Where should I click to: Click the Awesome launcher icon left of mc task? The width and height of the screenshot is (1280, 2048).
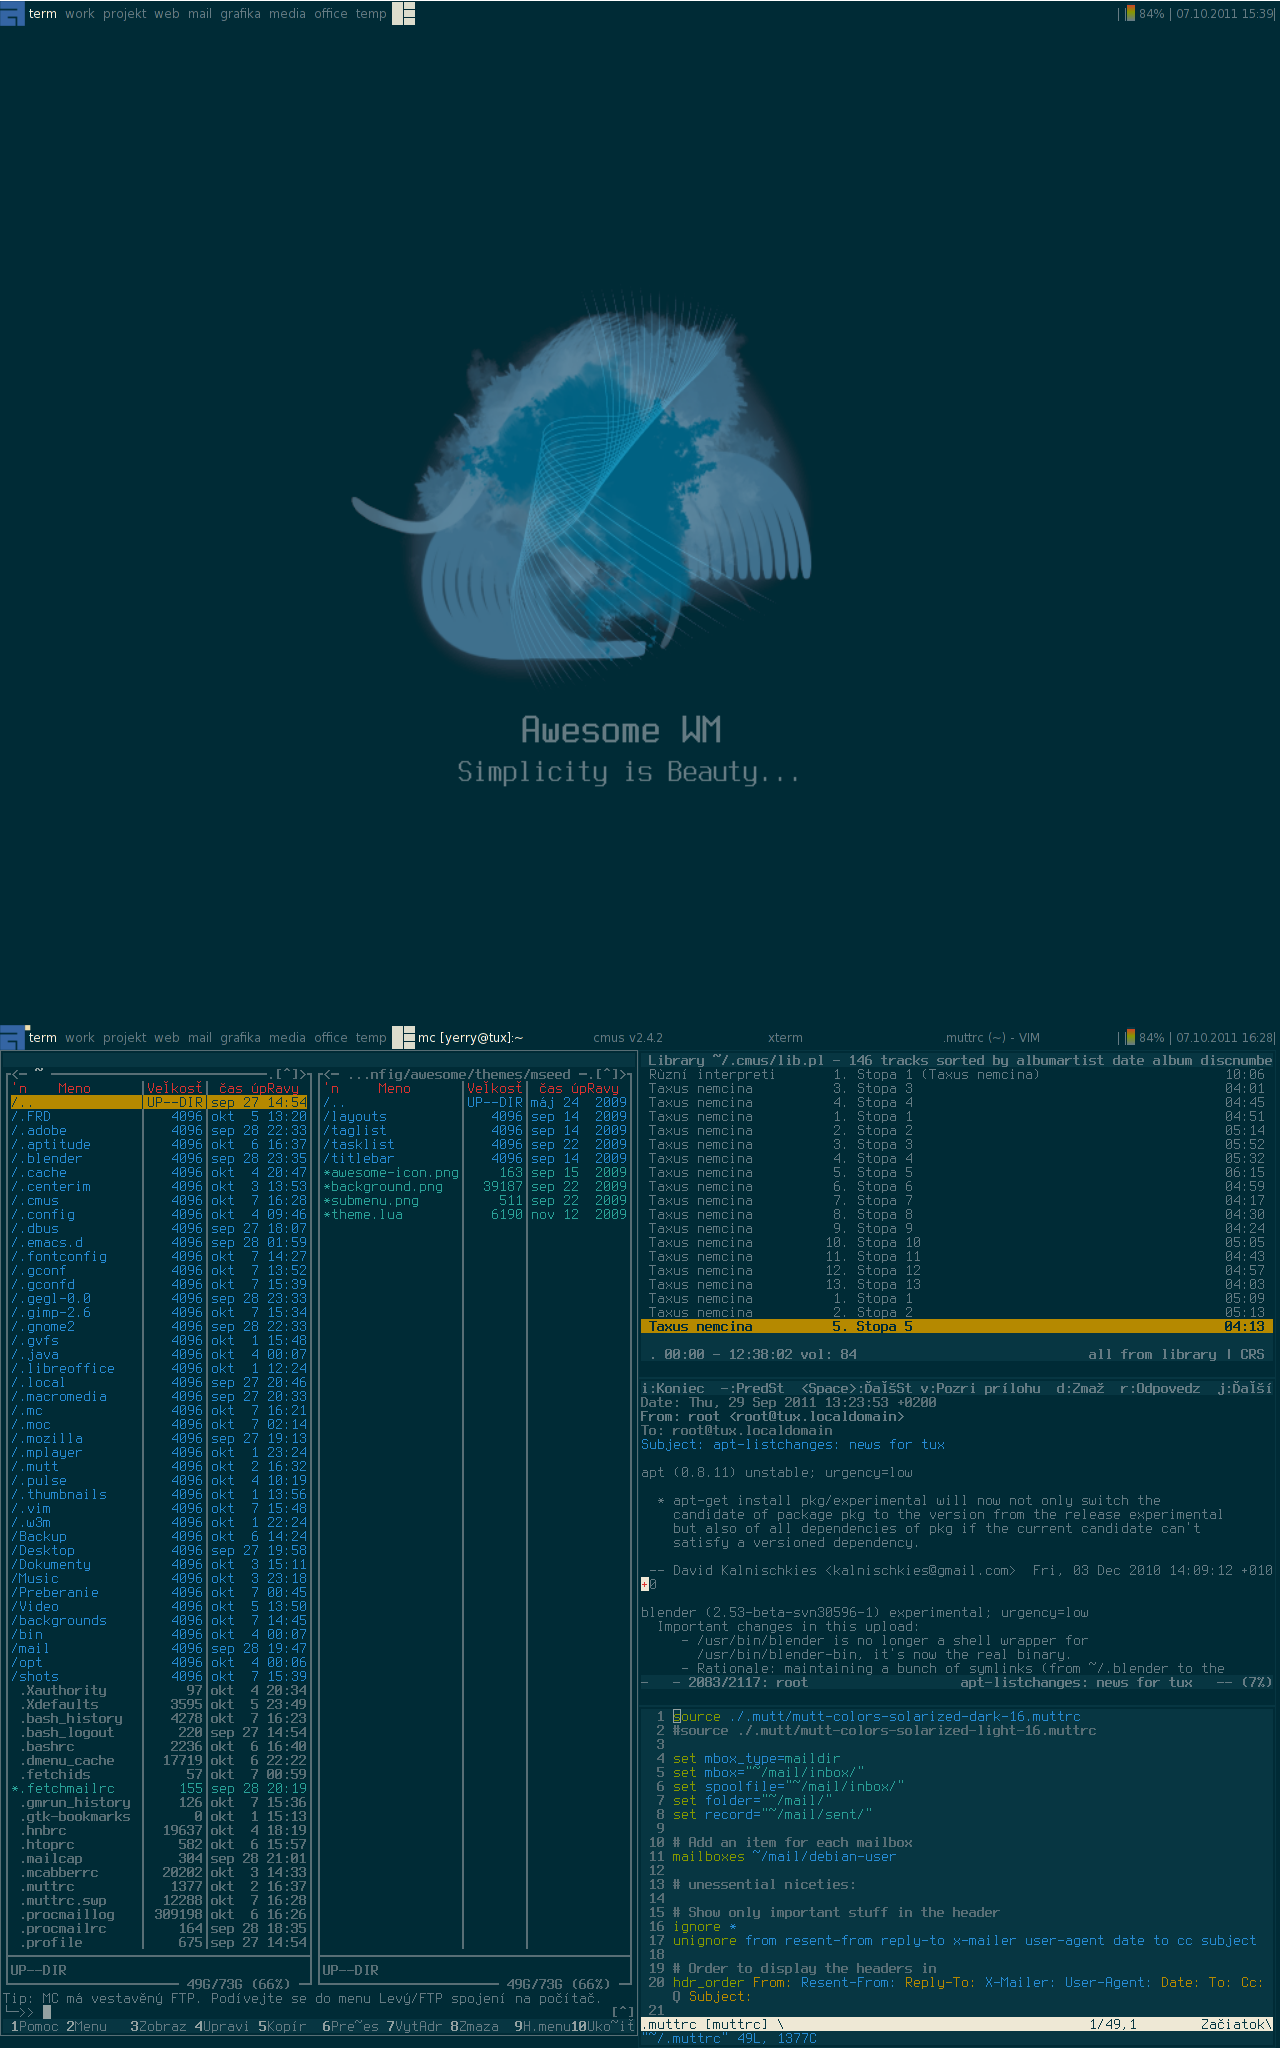12,1037
